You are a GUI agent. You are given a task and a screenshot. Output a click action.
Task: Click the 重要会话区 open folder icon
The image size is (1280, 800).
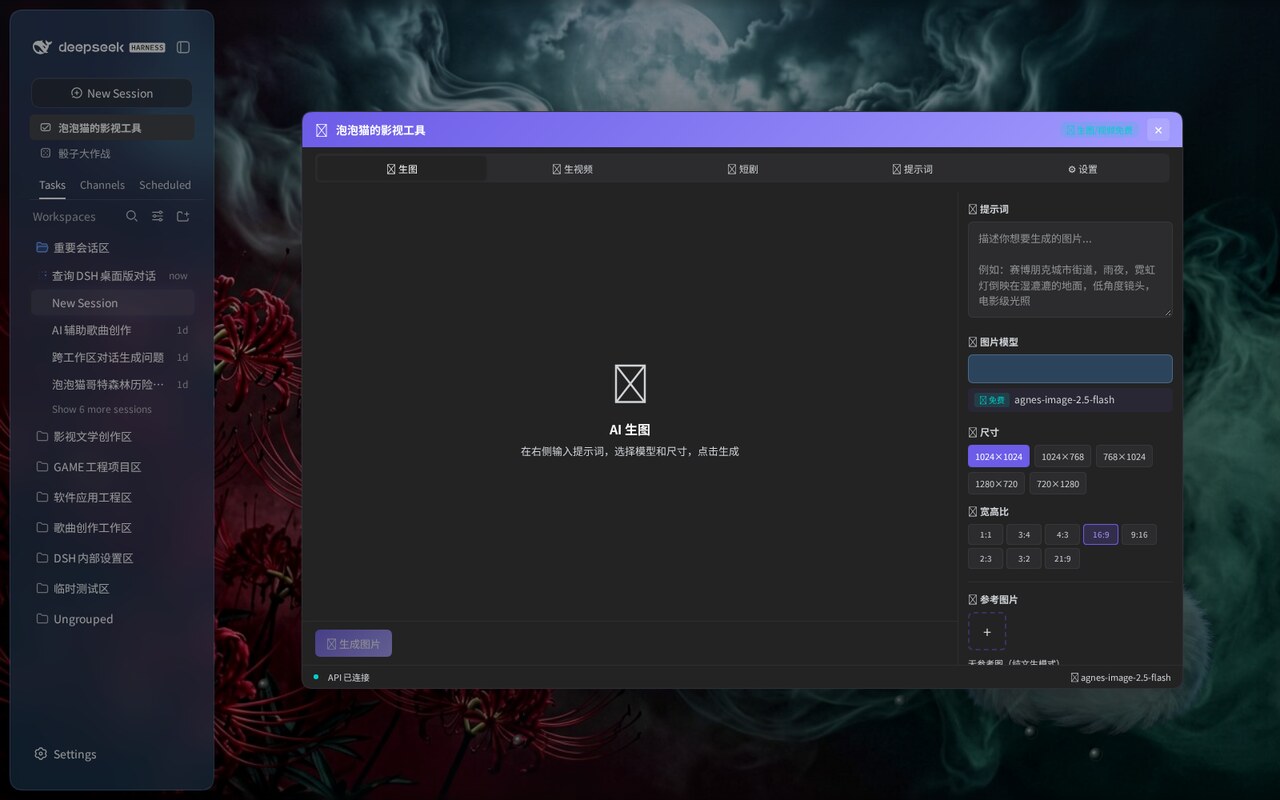42,248
